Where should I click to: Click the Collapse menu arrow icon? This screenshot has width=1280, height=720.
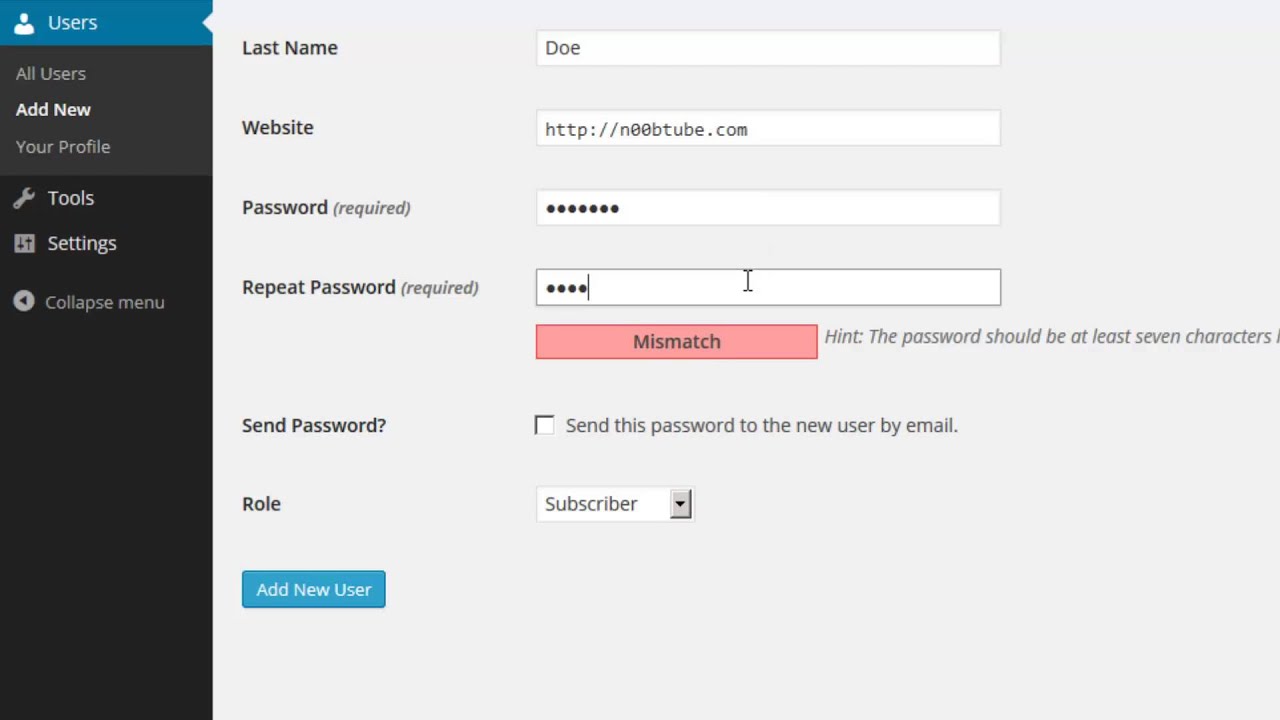(x=24, y=302)
